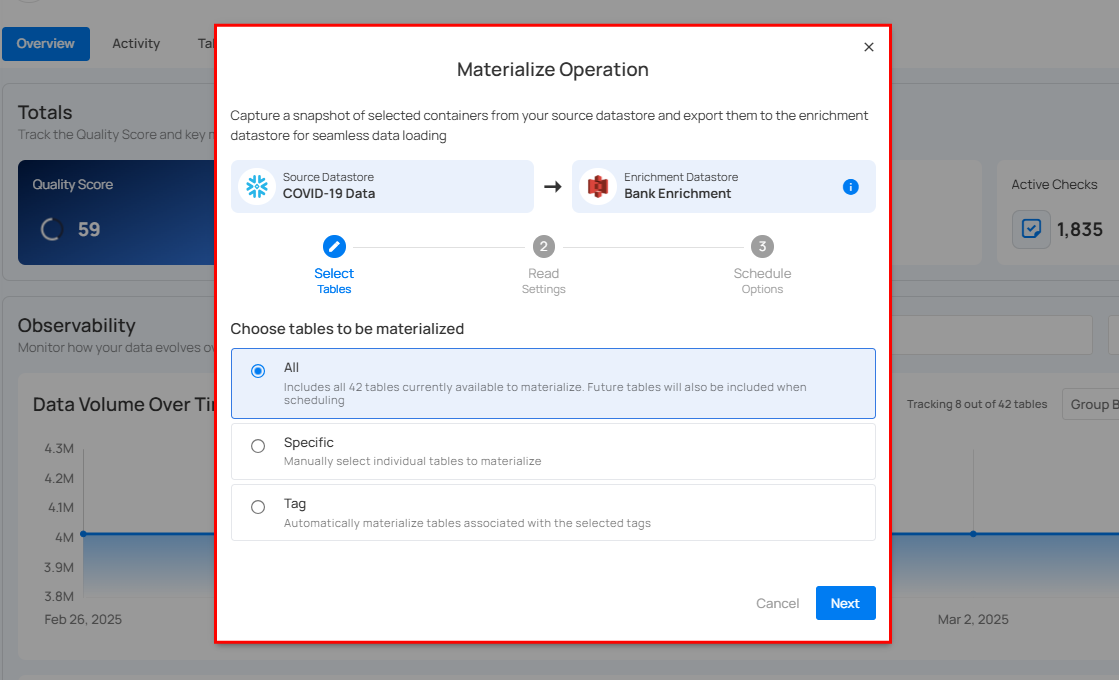Image resolution: width=1119 pixels, height=680 pixels.
Task: Click the Feb 26 chart data point
Action: coord(83,534)
